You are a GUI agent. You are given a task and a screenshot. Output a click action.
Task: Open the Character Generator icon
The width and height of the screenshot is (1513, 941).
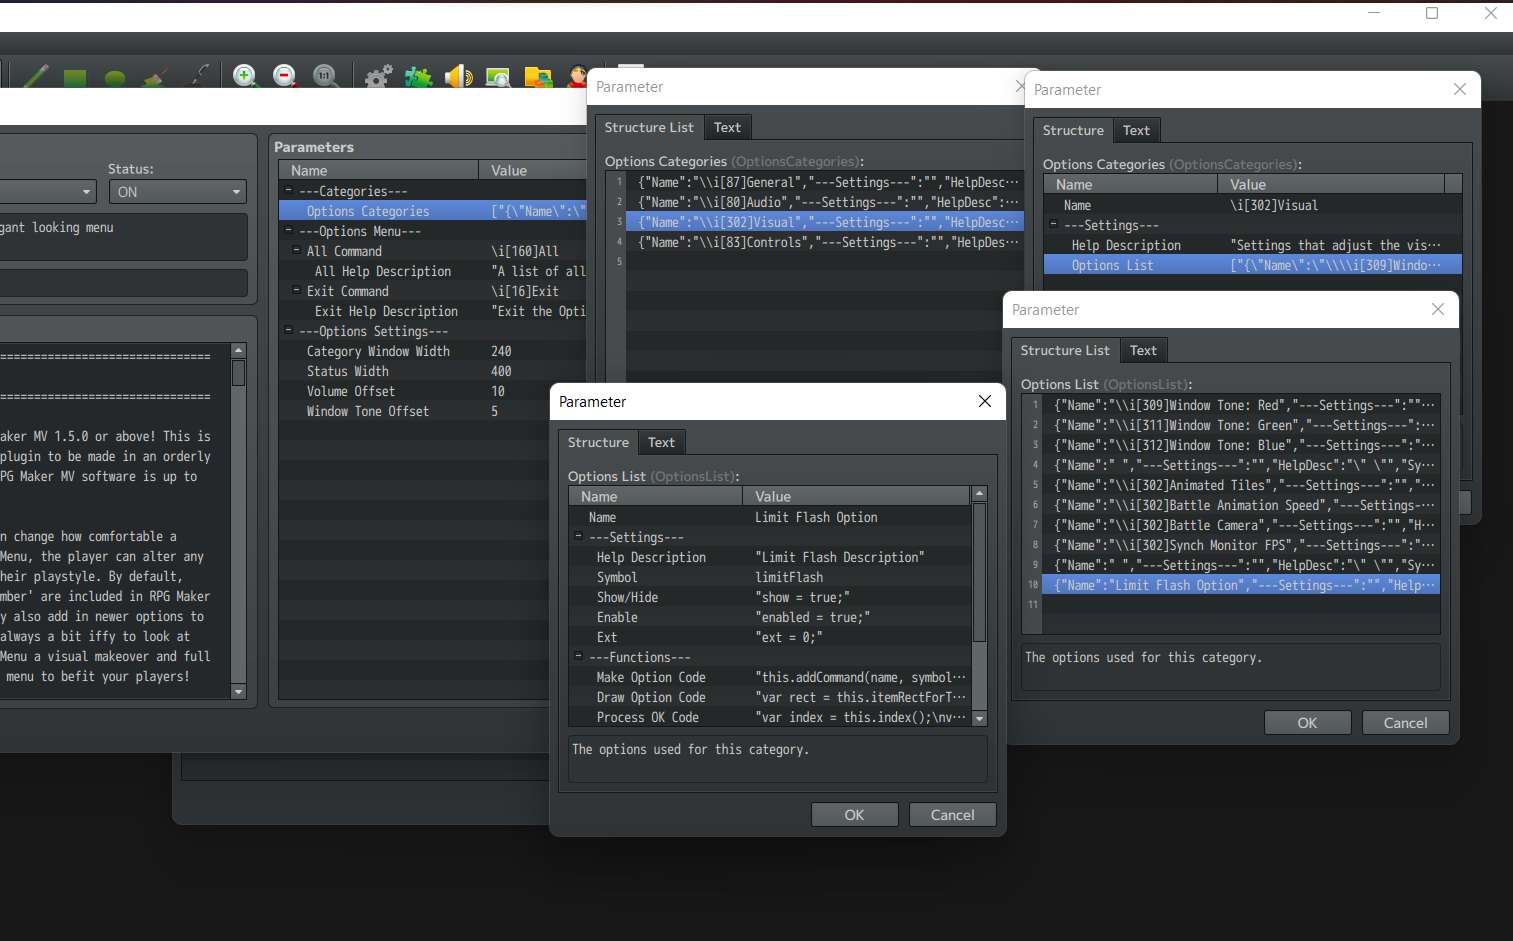577,76
